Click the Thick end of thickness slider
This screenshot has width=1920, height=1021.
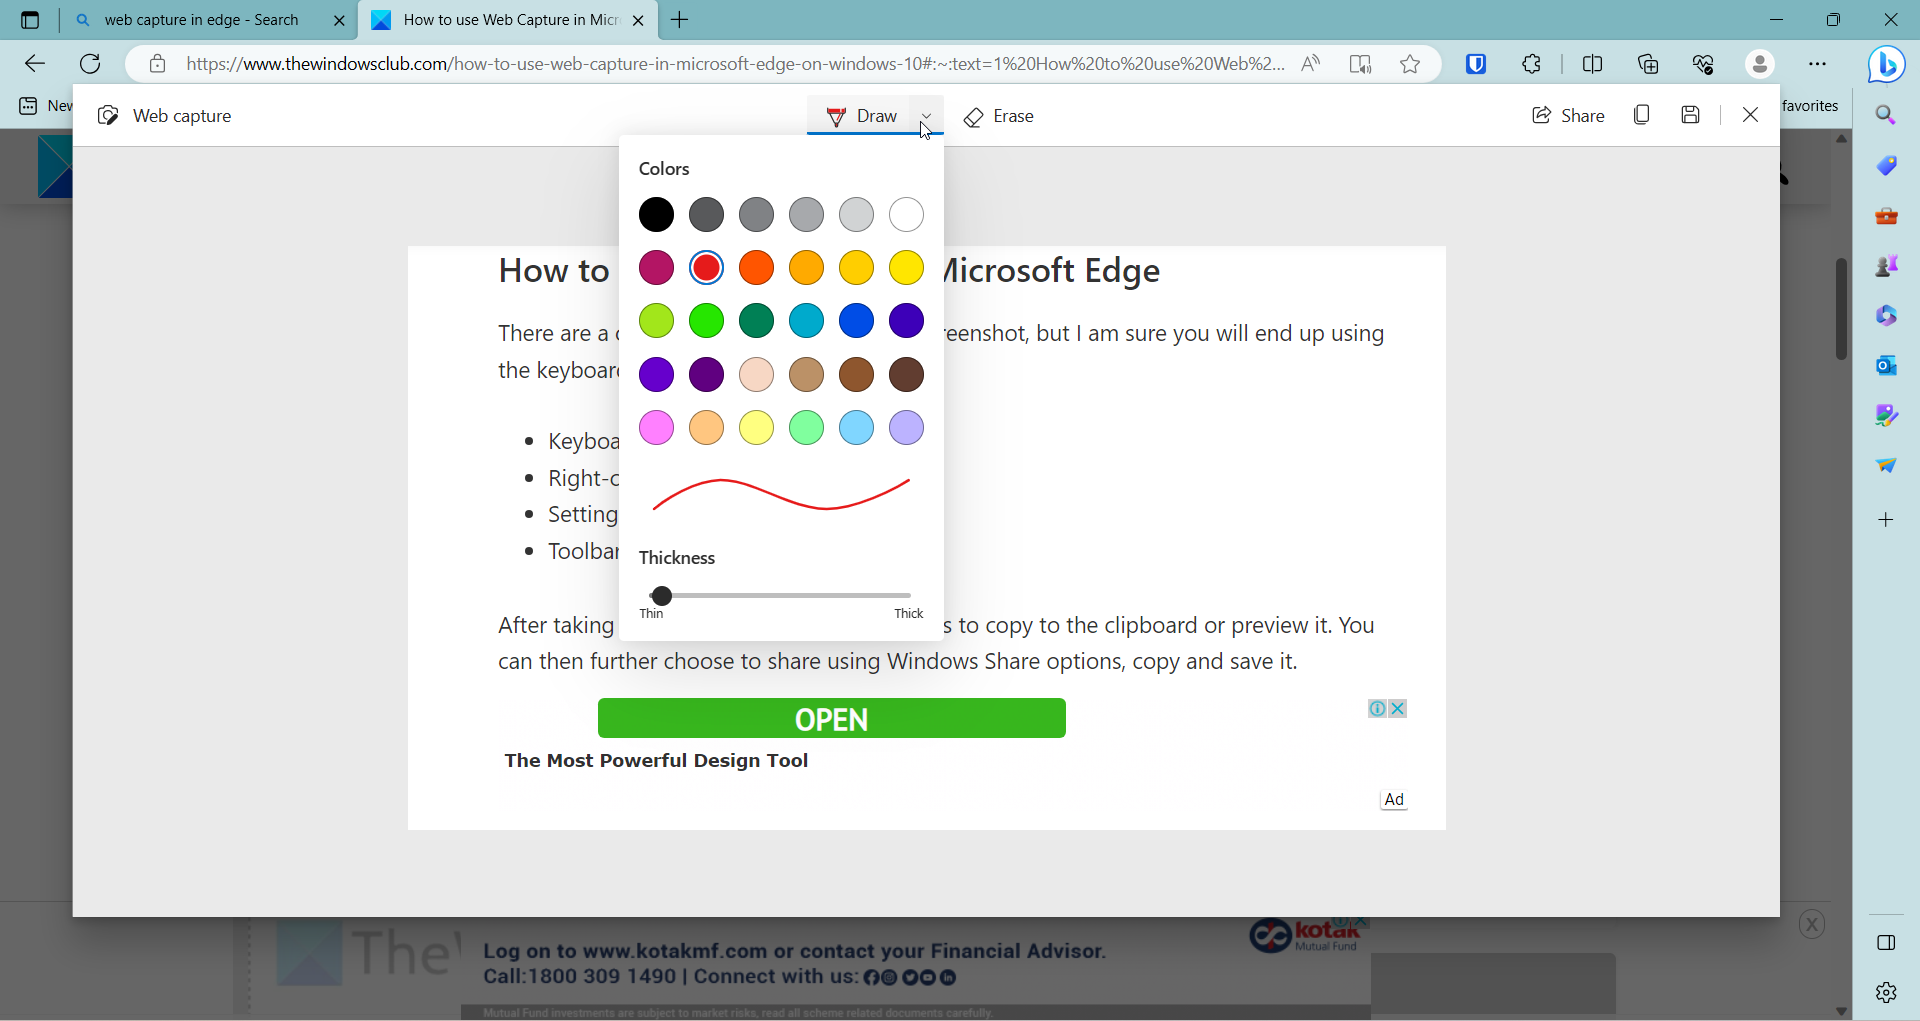pos(908,596)
